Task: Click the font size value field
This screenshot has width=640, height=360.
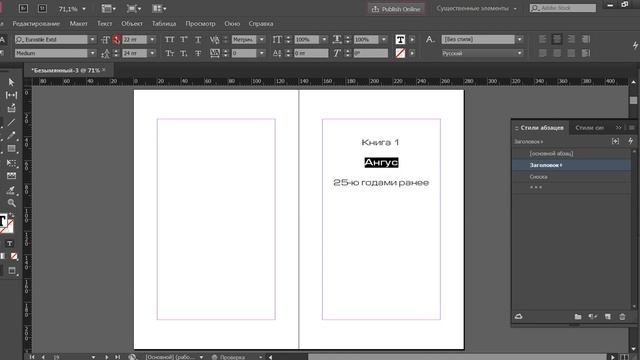Action: 134,39
